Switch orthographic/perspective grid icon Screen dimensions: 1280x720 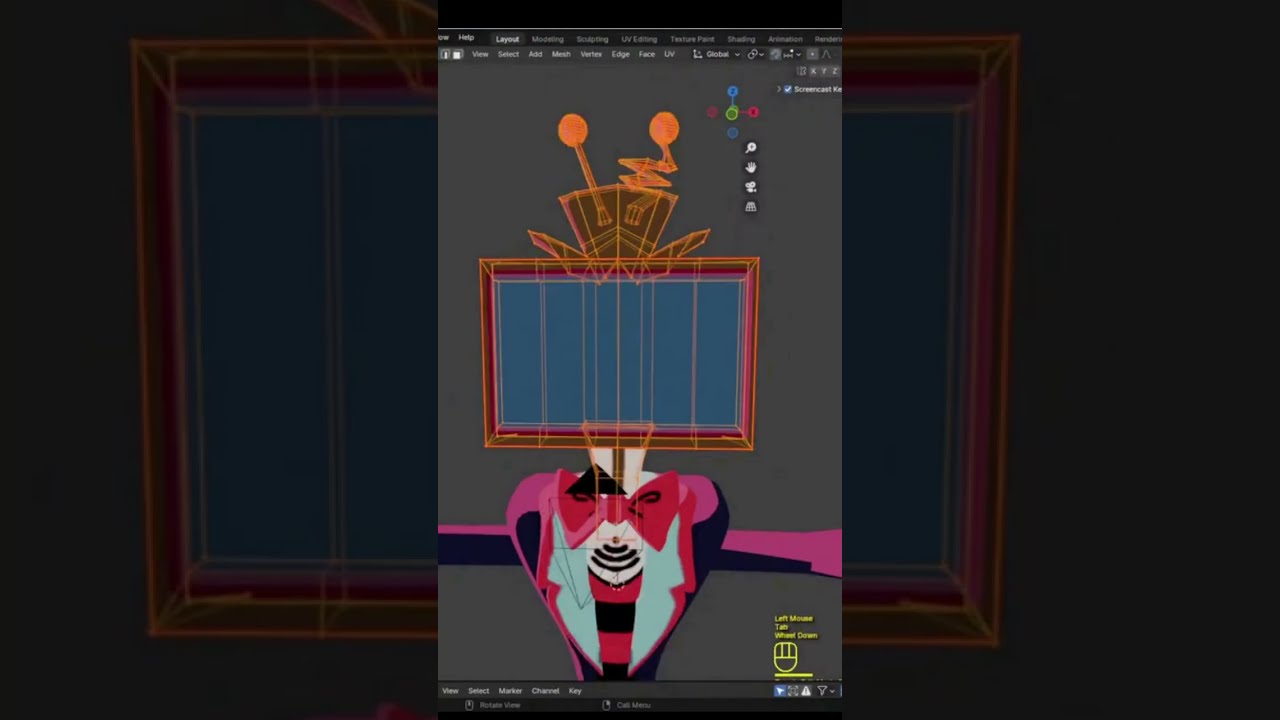pos(751,207)
